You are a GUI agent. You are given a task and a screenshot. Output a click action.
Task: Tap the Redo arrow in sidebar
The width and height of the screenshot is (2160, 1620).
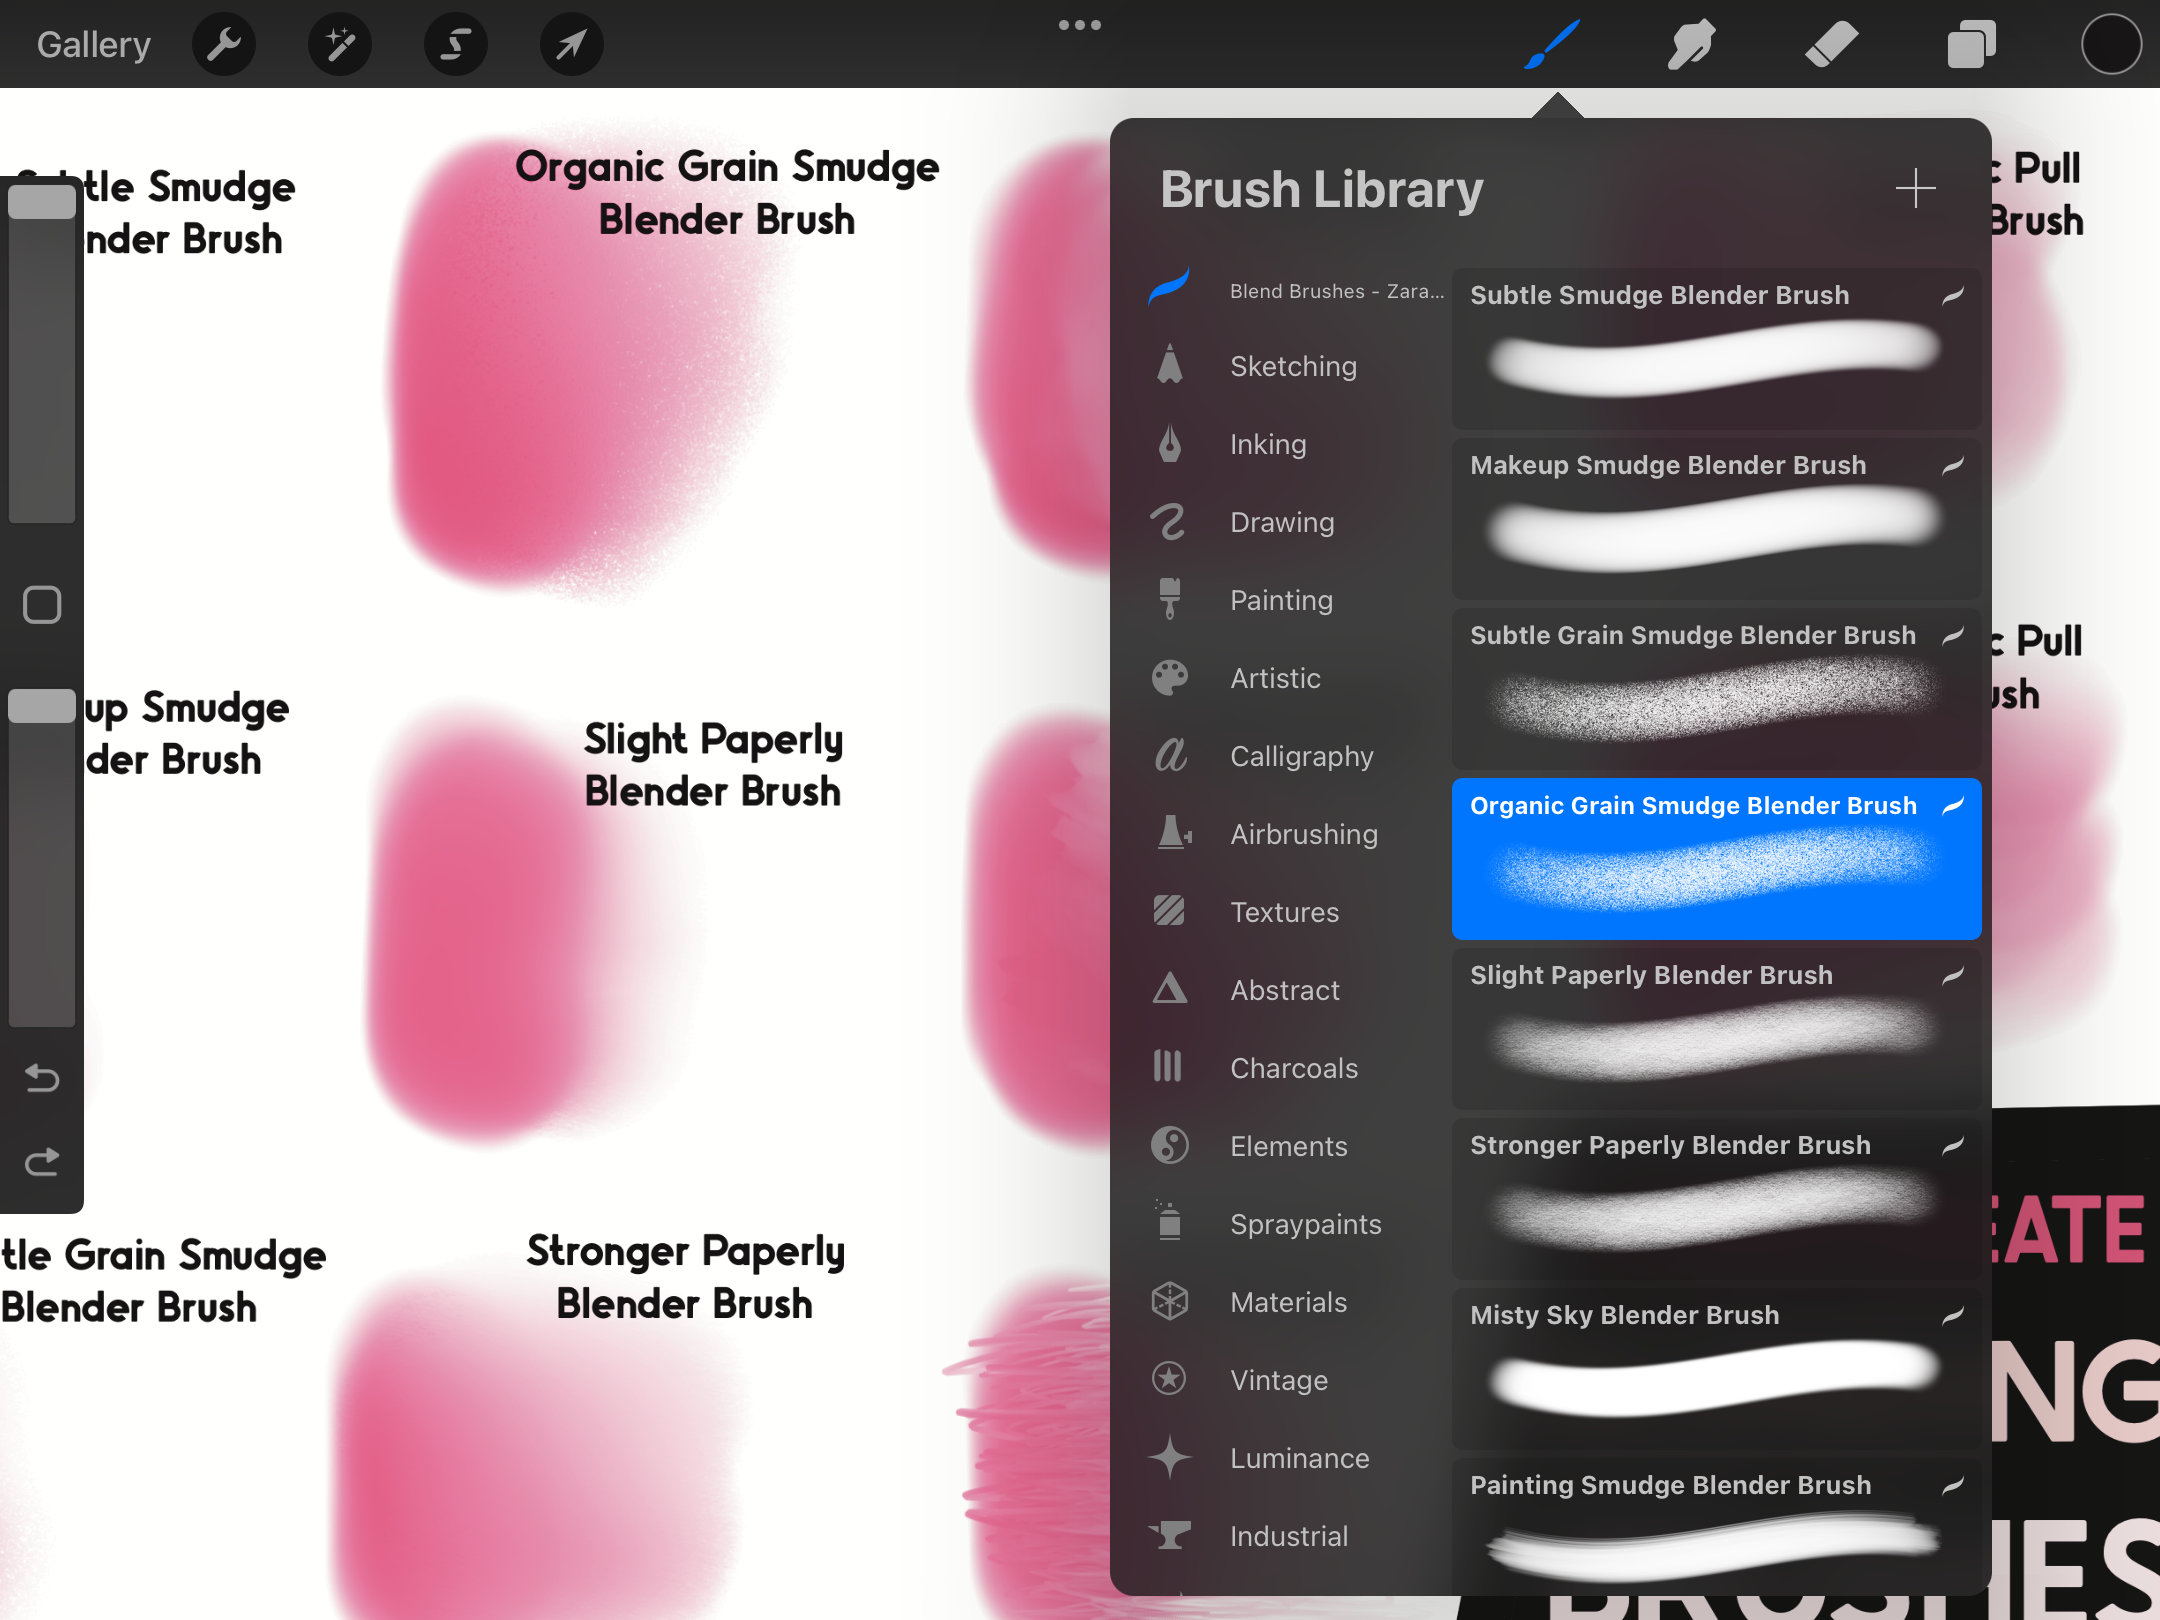[42, 1161]
